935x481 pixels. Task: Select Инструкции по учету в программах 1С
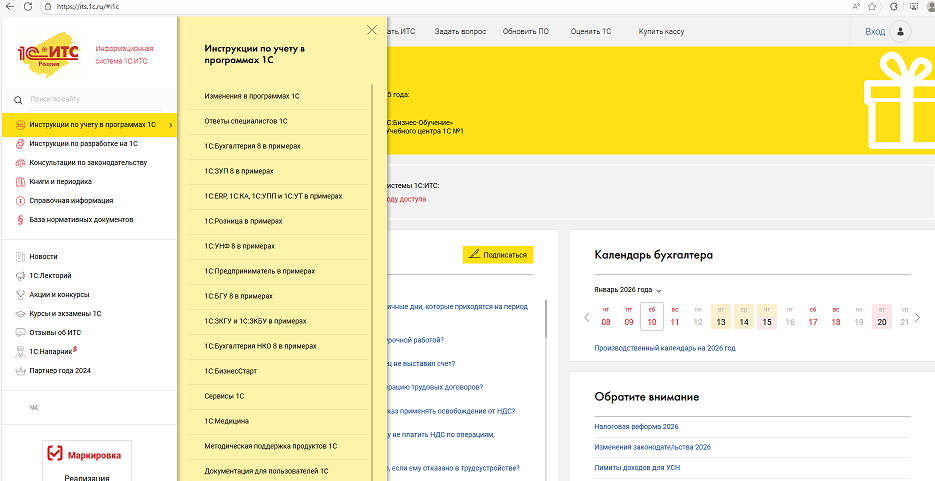click(92, 125)
